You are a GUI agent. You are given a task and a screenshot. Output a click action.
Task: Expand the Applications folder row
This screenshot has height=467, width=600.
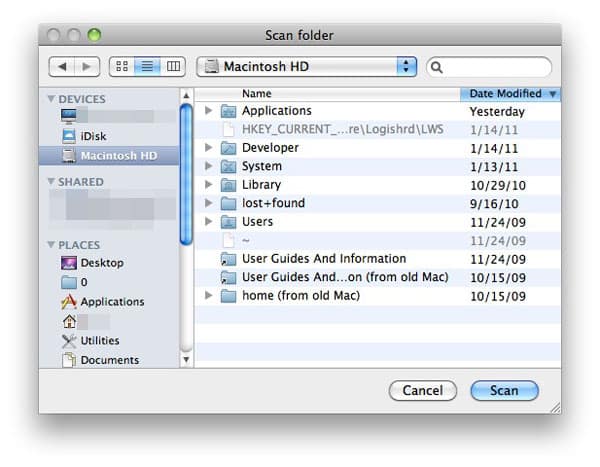pyautogui.click(x=209, y=111)
